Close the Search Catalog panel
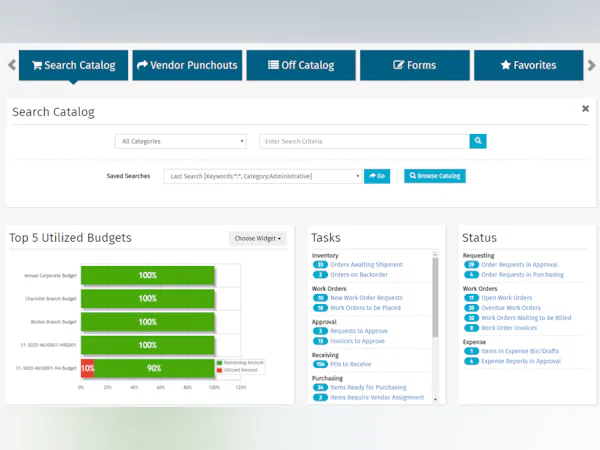The image size is (600, 450). pos(585,109)
